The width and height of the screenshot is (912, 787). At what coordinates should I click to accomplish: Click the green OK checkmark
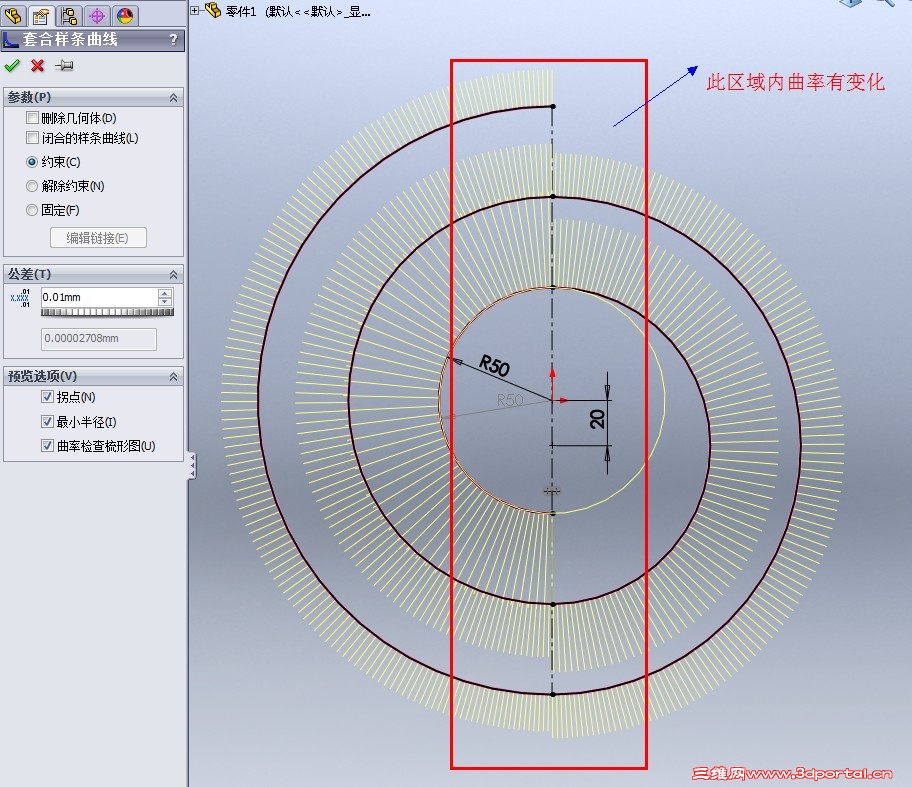click(12, 66)
